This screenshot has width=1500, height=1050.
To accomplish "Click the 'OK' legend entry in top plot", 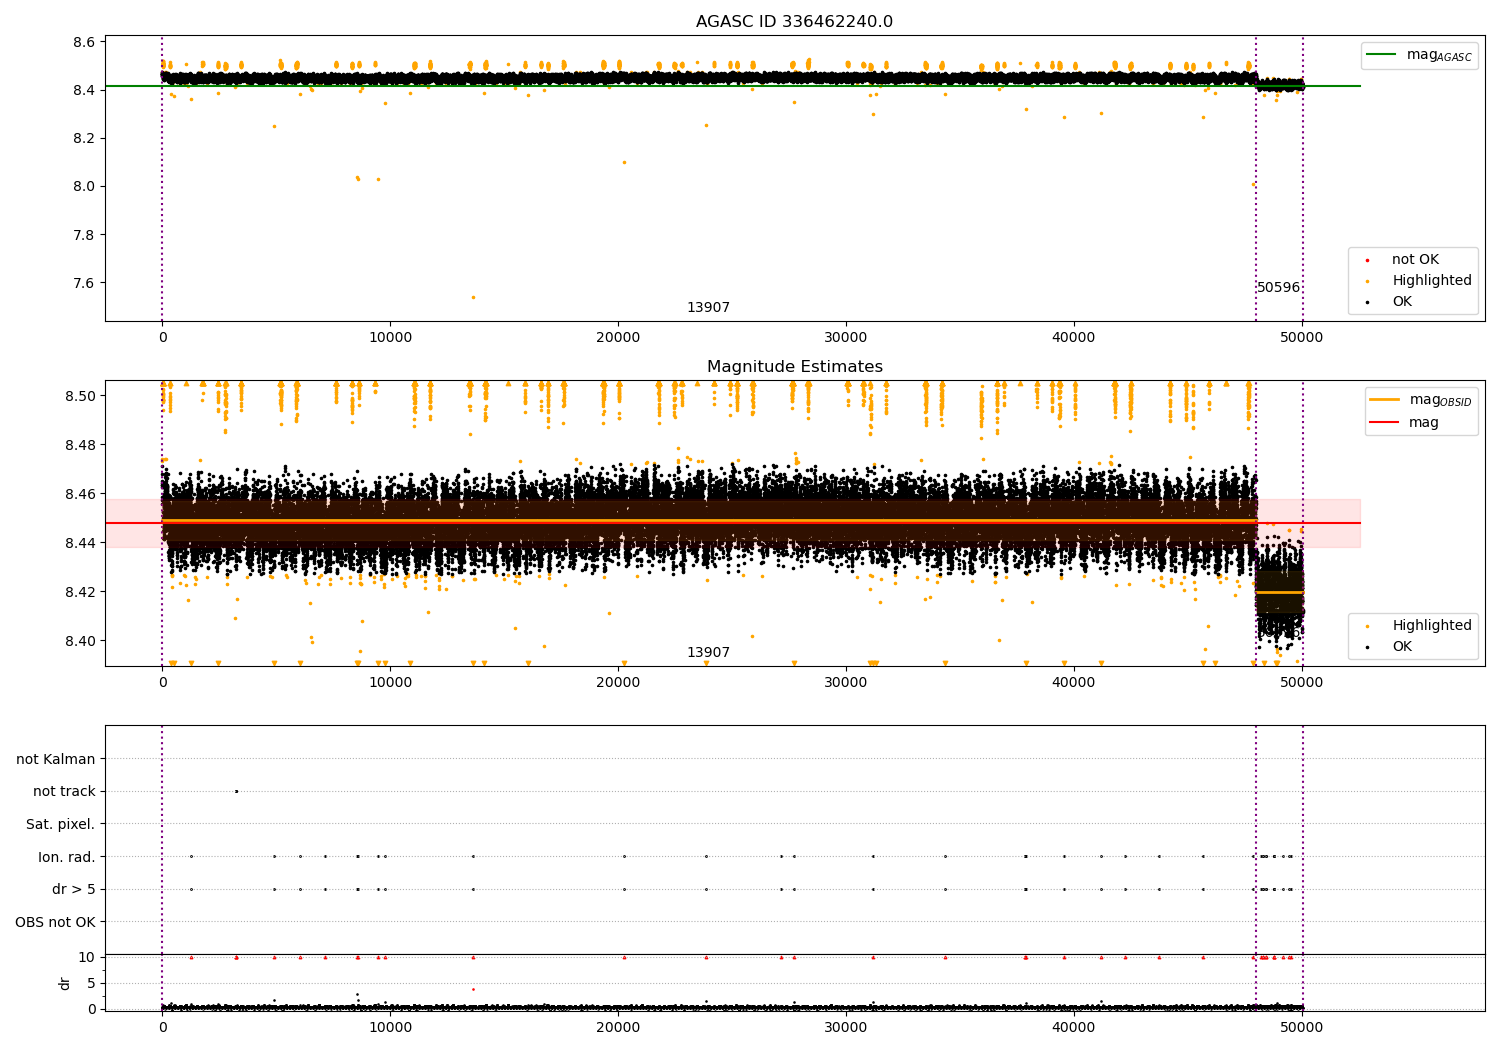I will pyautogui.click(x=1401, y=302).
